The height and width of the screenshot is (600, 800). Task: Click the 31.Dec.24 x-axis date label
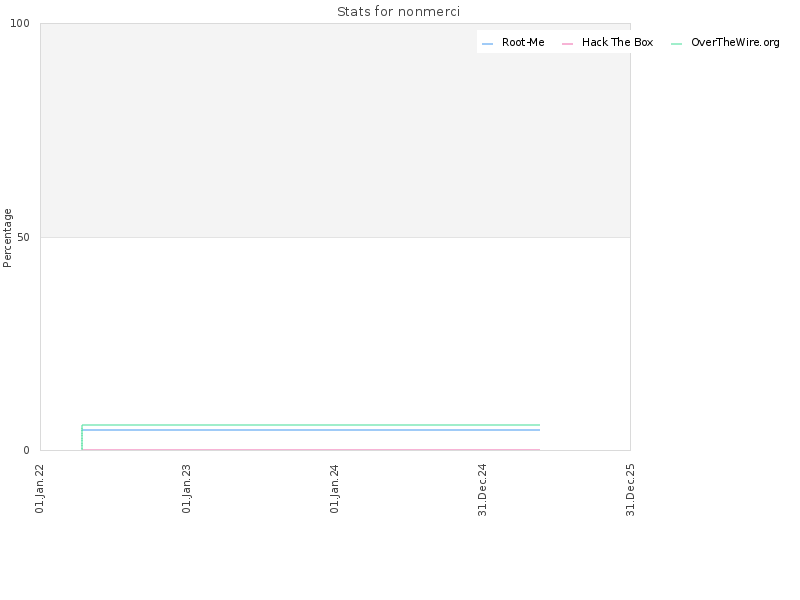(x=482, y=490)
